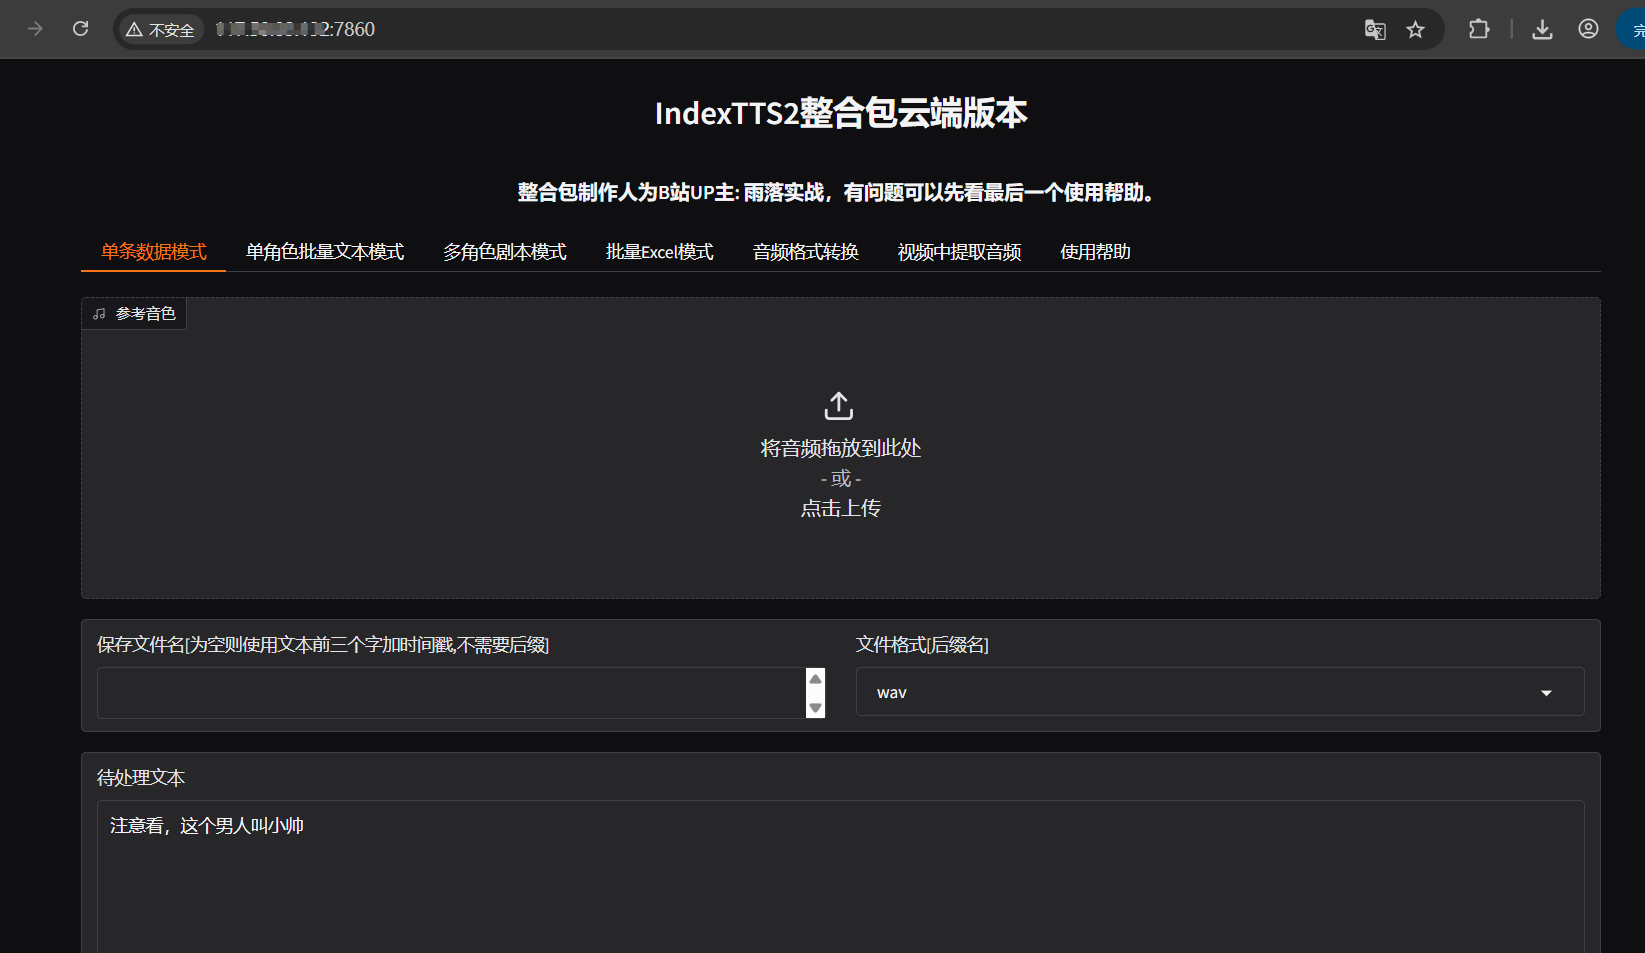1645x953 pixels.
Task: Open the browser downloads icon
Action: (x=1542, y=29)
